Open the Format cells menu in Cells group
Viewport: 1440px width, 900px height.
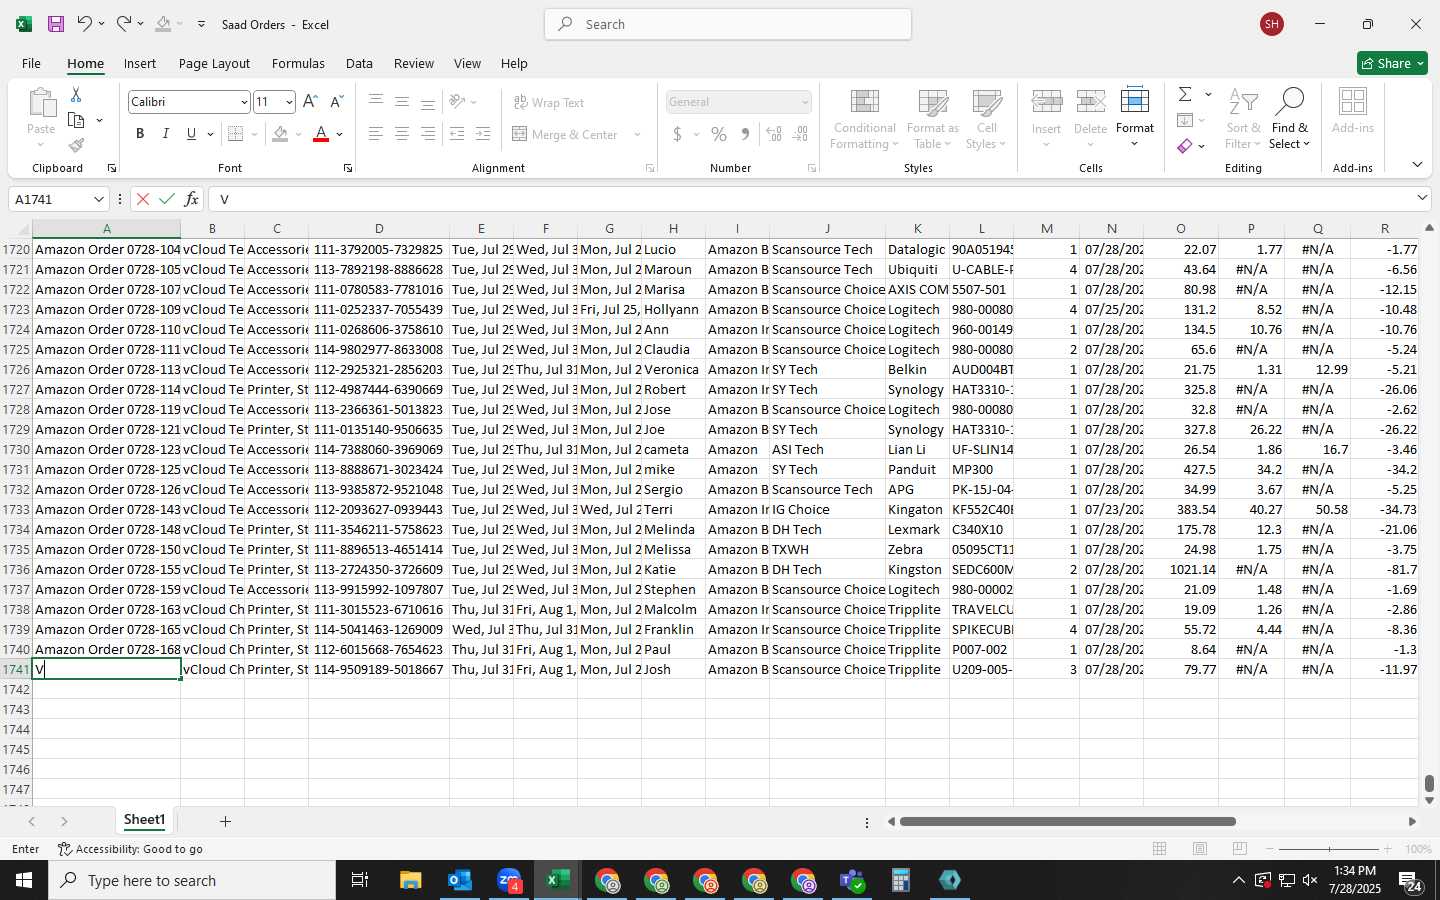(1135, 118)
